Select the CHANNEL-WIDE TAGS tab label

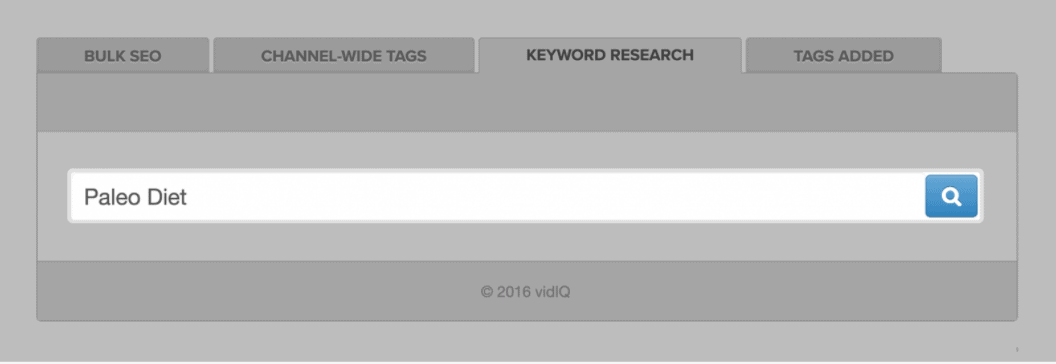(x=343, y=56)
